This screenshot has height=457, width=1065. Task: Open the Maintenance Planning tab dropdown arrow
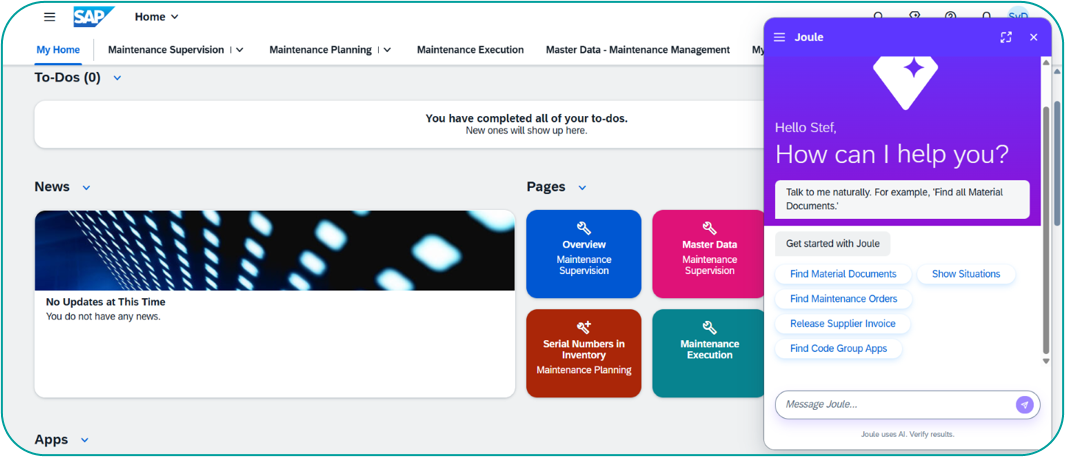point(388,50)
